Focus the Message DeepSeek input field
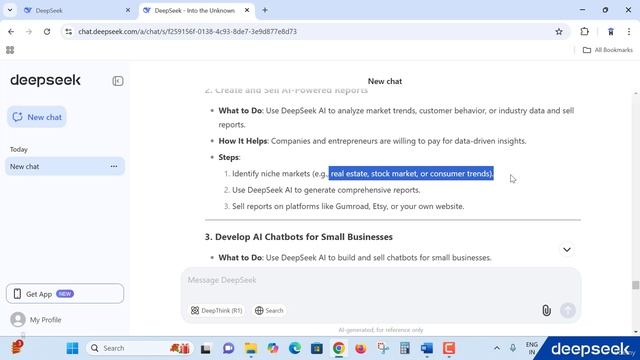Viewport: 640px width, 360px height. point(381,280)
